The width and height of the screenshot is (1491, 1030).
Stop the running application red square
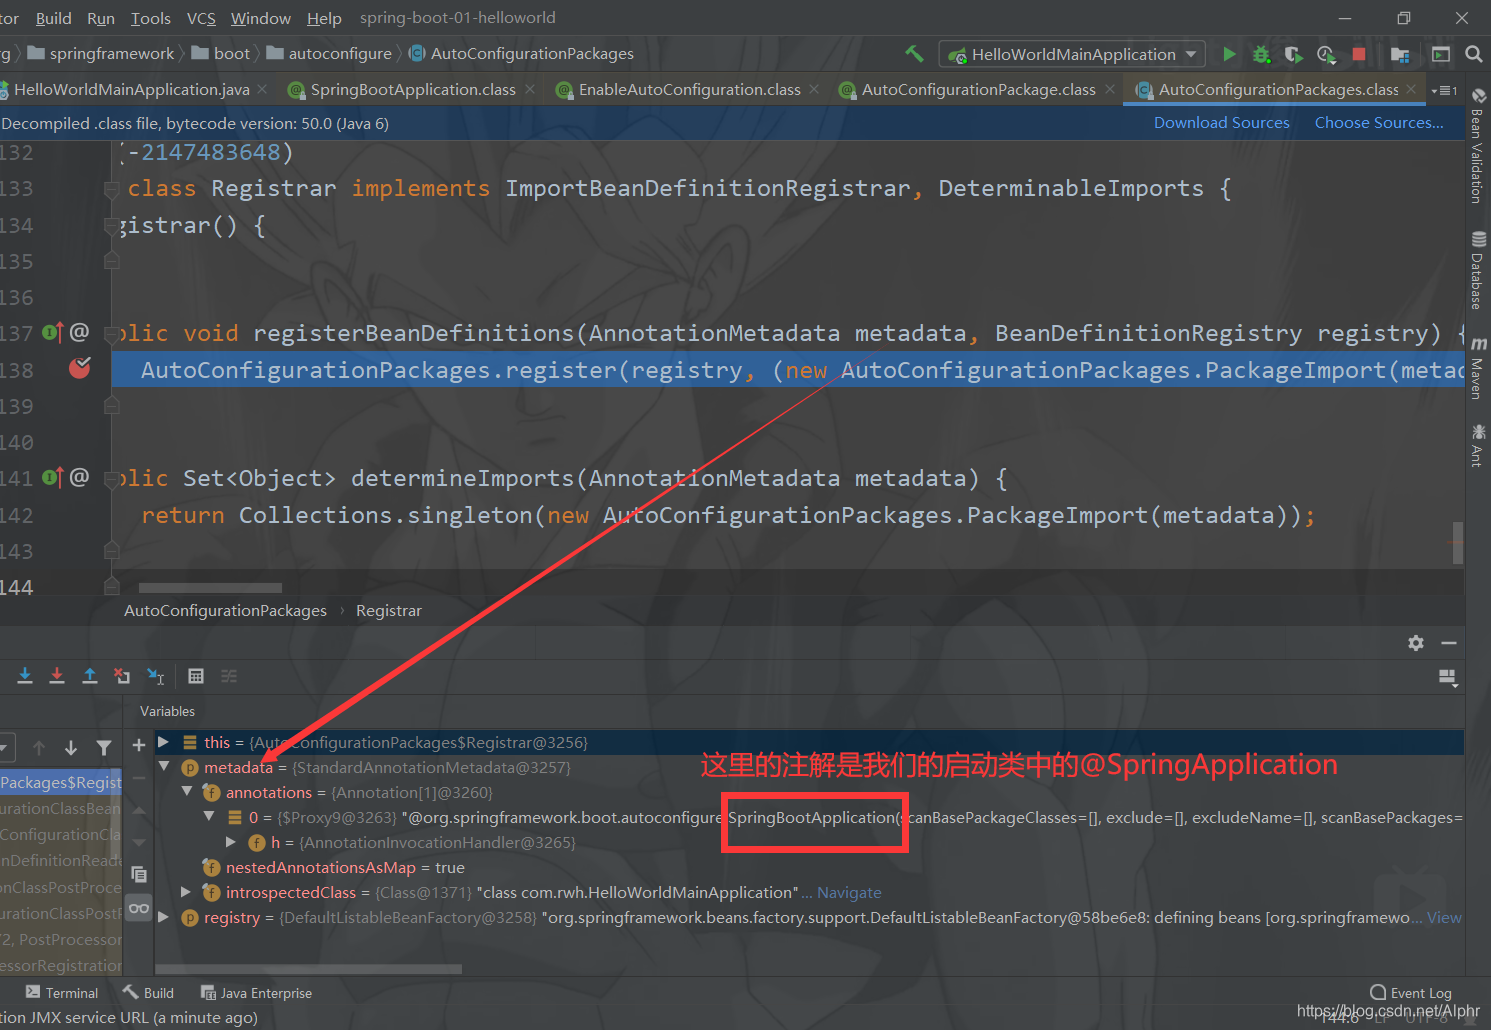click(x=1359, y=54)
